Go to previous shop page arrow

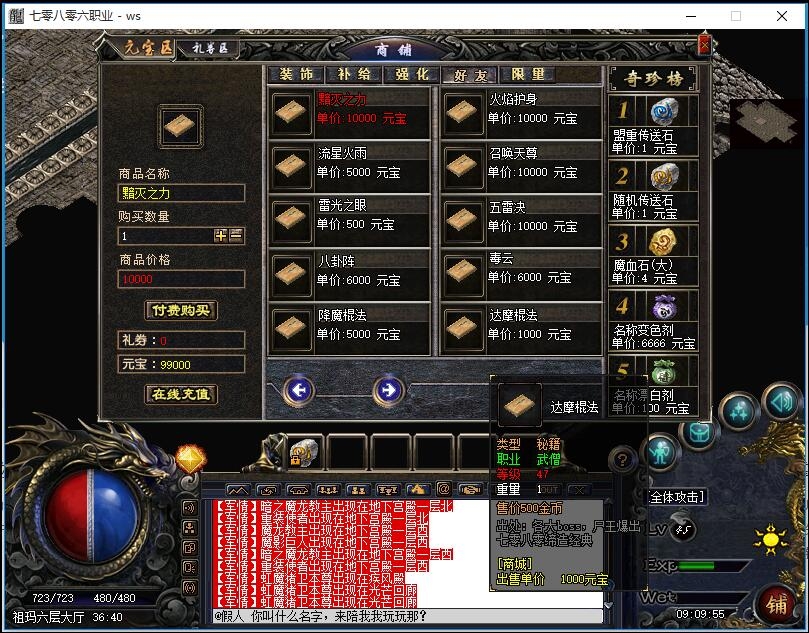[298, 390]
